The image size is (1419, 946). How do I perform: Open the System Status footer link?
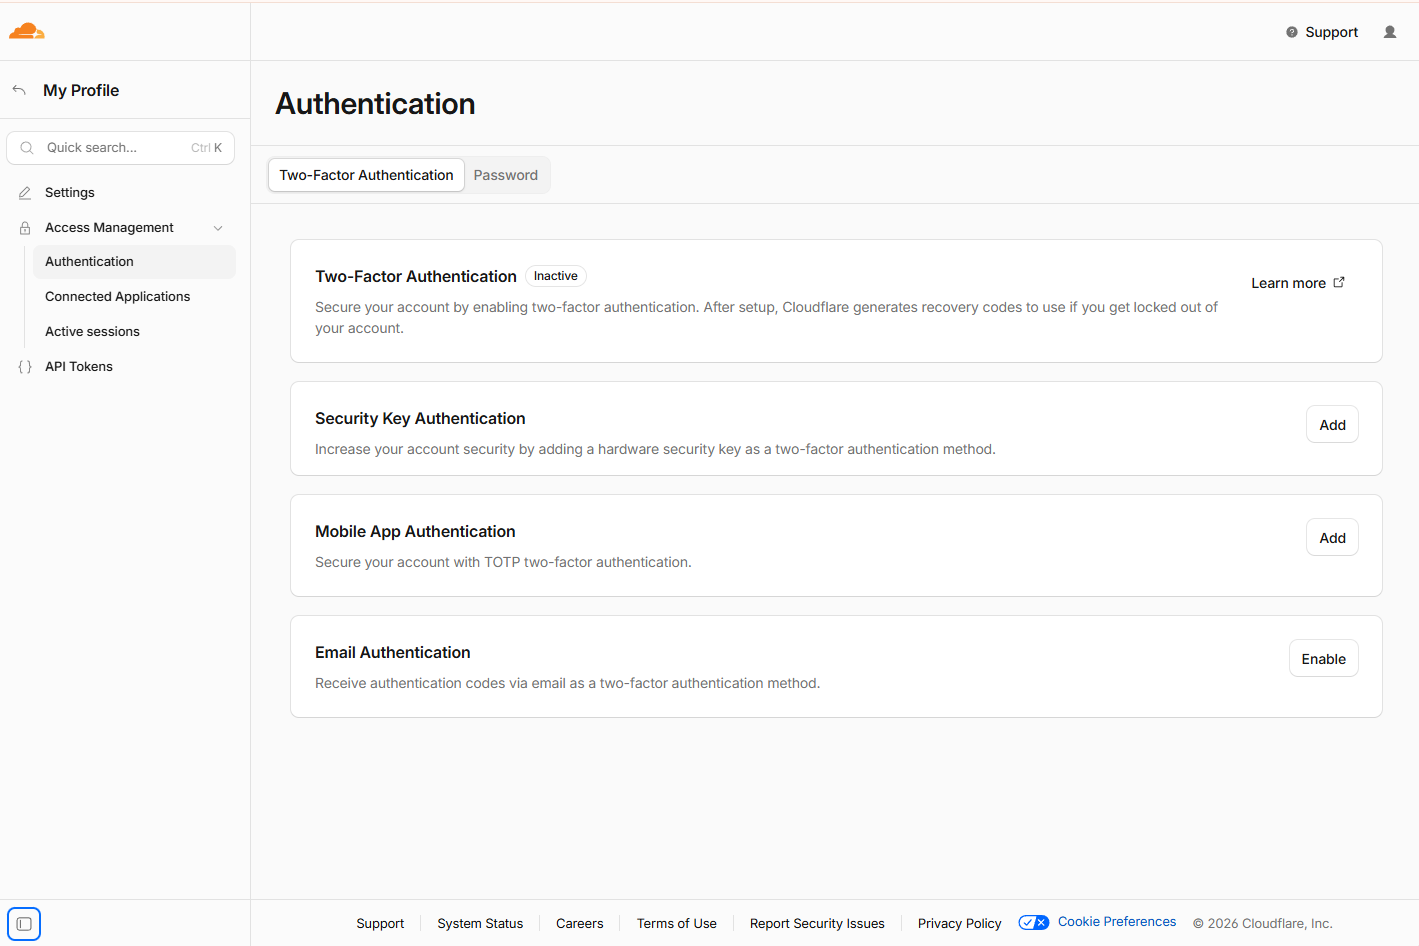[x=480, y=924]
